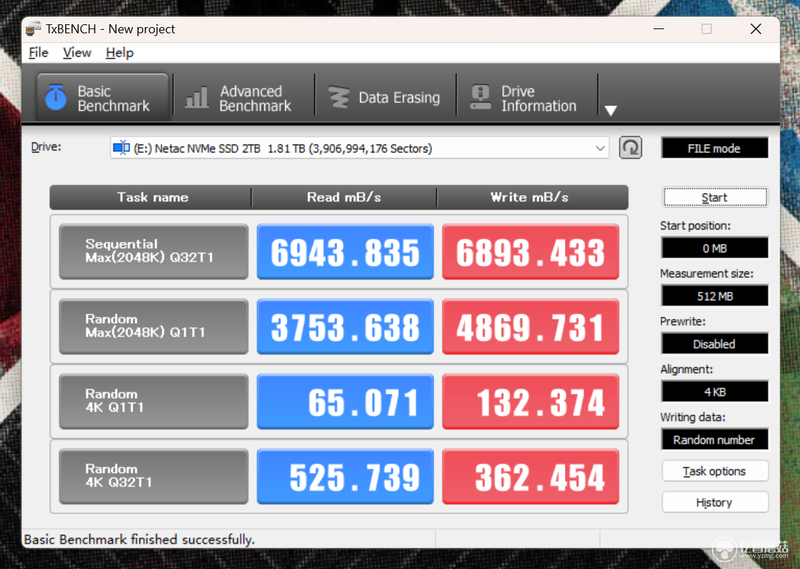This screenshot has height=569, width=800.
Task: Select Random 4K Q1T1 task
Action: point(154,402)
